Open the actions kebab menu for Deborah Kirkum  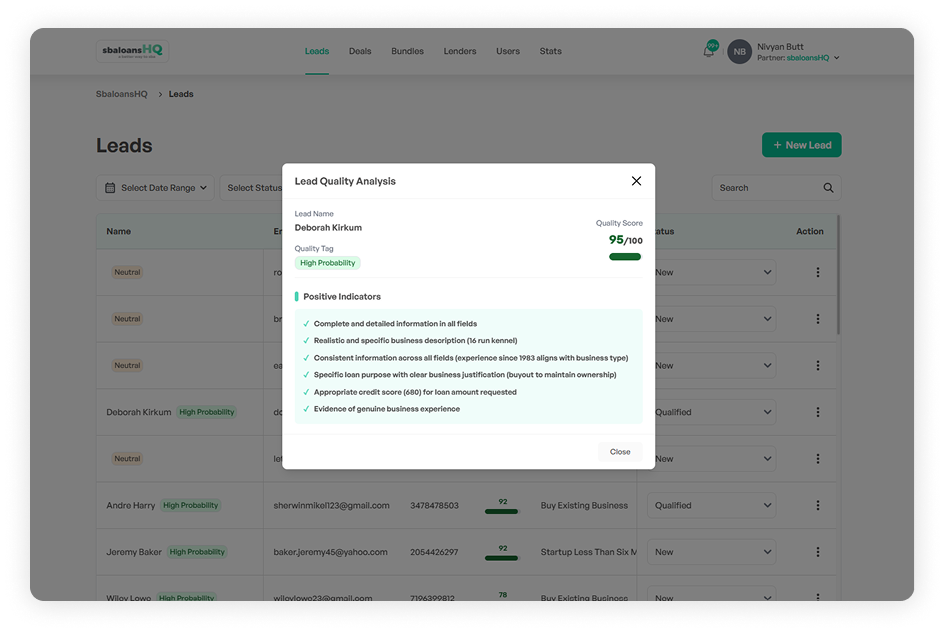pos(817,411)
